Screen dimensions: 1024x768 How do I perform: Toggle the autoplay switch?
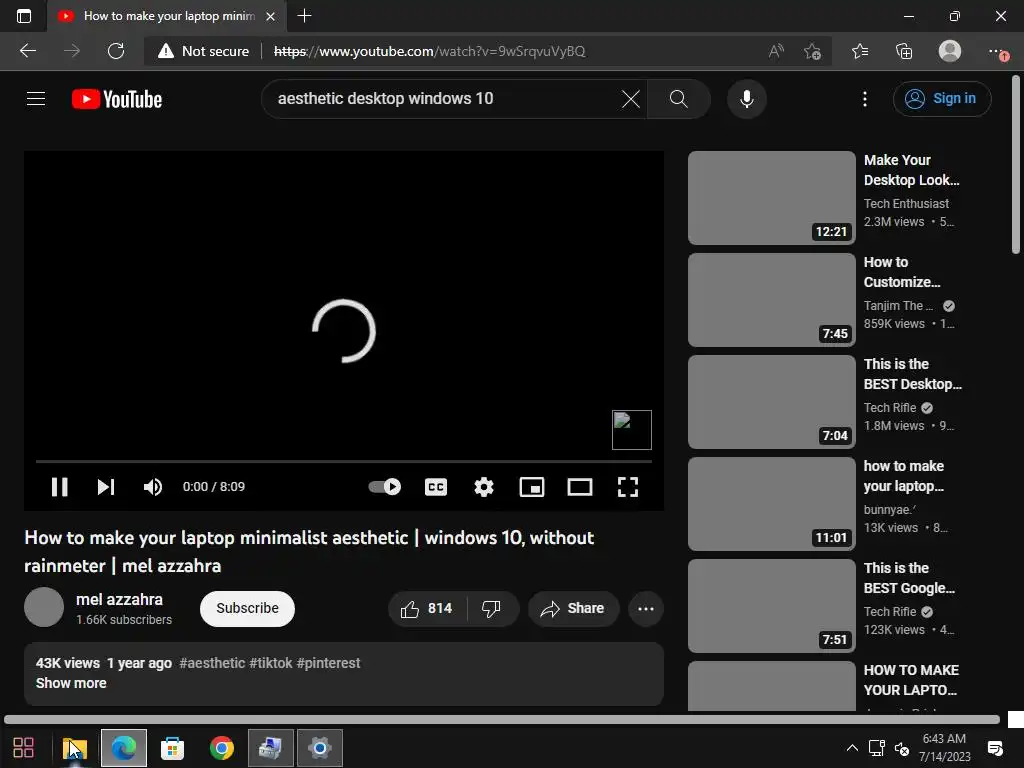(x=385, y=487)
